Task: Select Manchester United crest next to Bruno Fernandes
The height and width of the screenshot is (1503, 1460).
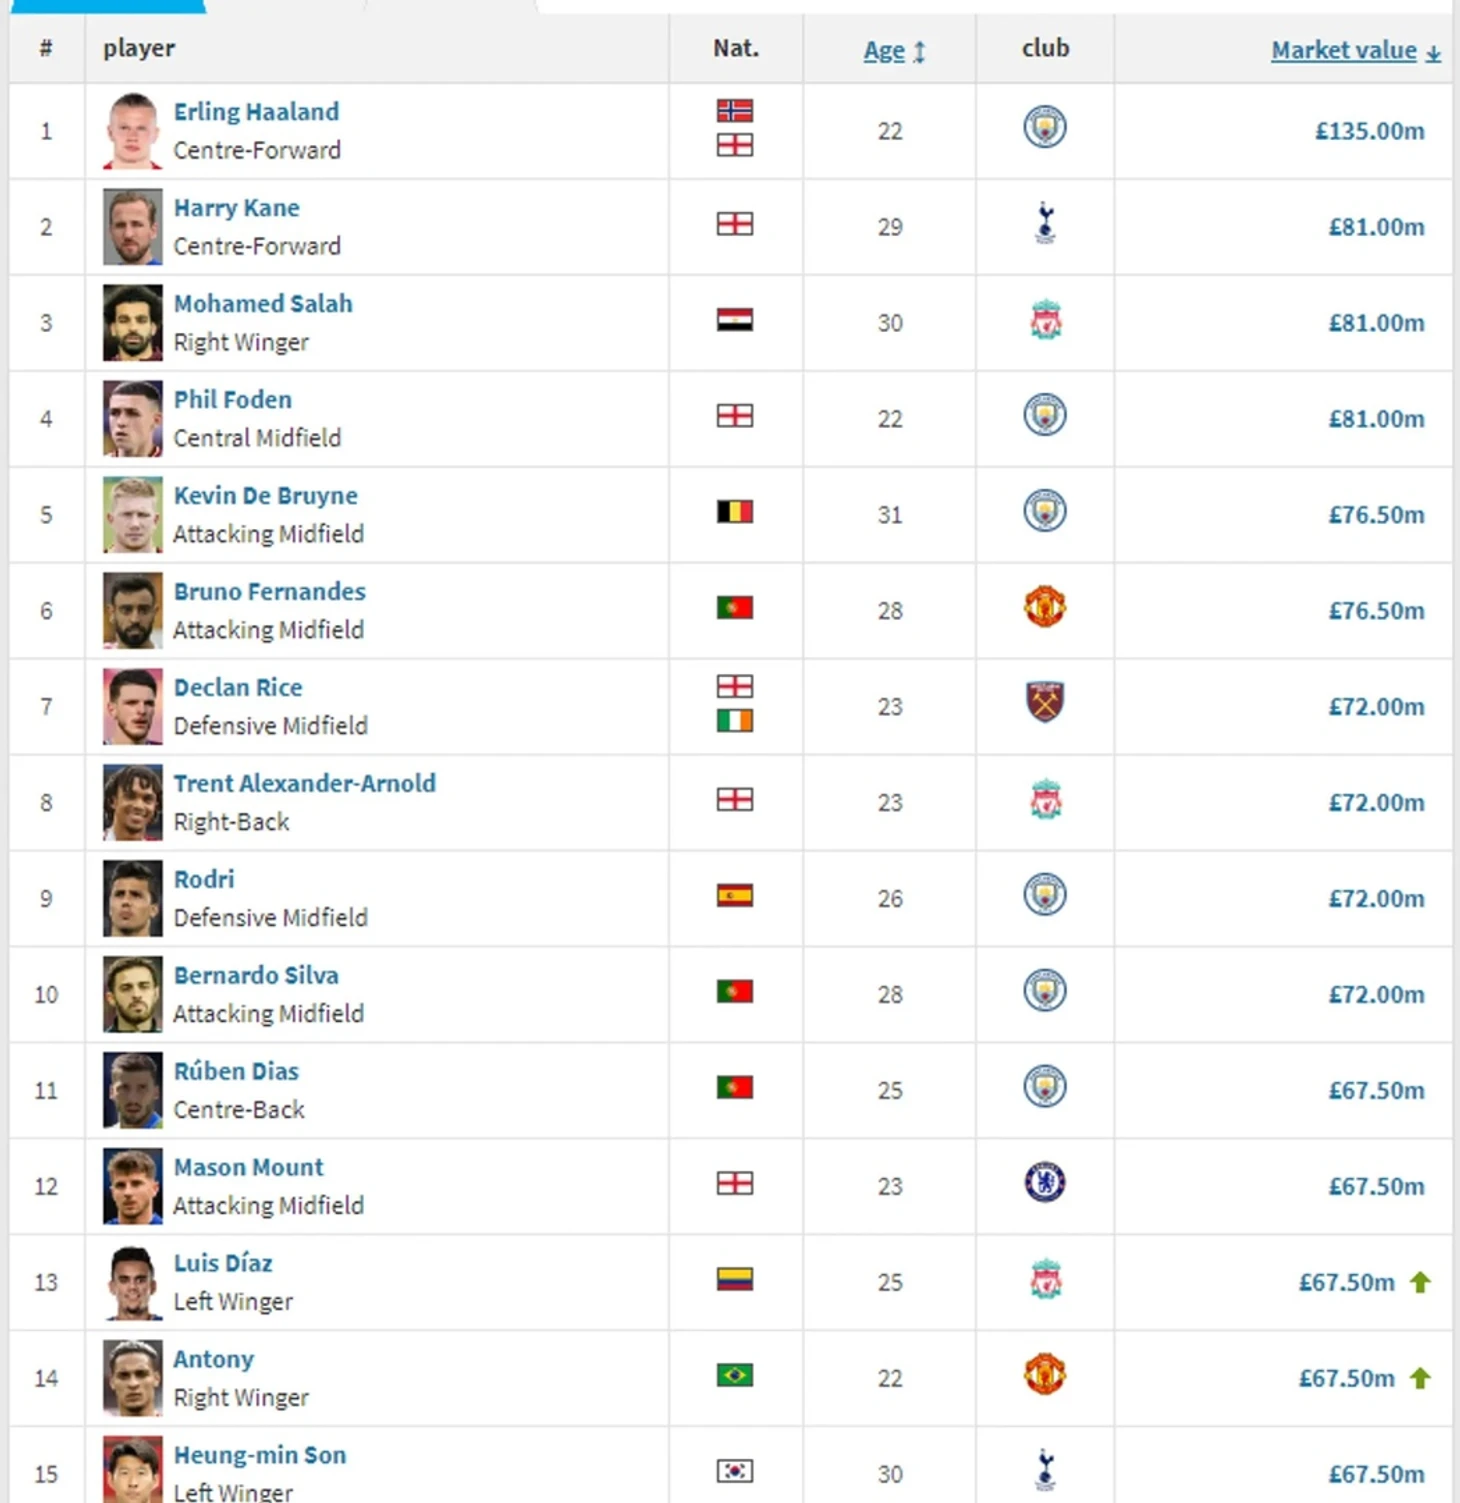Action: (1045, 607)
